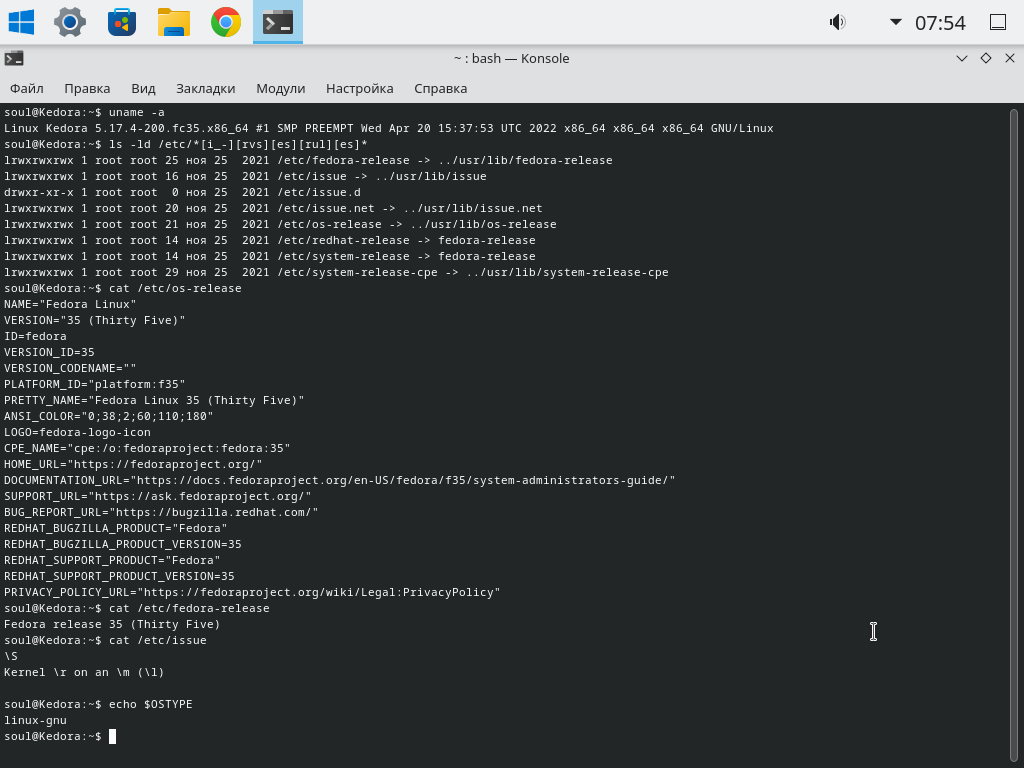Click the 'cat /etc/os-release' command
The width and height of the screenshot is (1024, 768).
[x=123, y=288]
